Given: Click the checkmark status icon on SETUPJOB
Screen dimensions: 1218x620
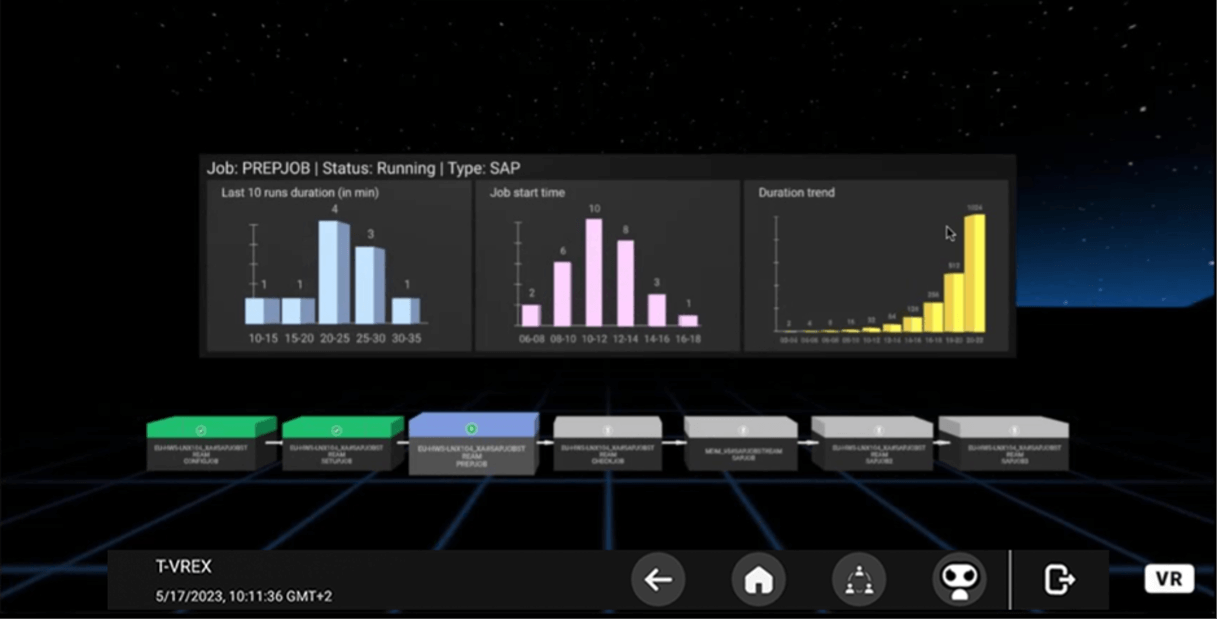Looking at the screenshot, I should pyautogui.click(x=337, y=429).
